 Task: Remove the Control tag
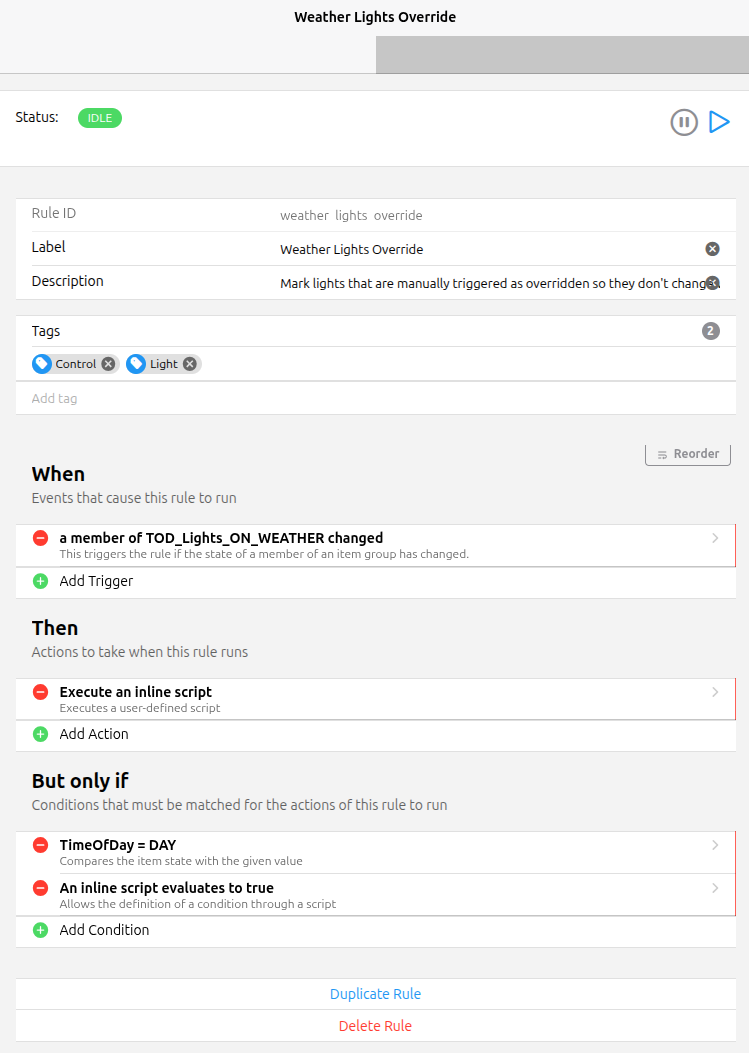[x=108, y=364]
